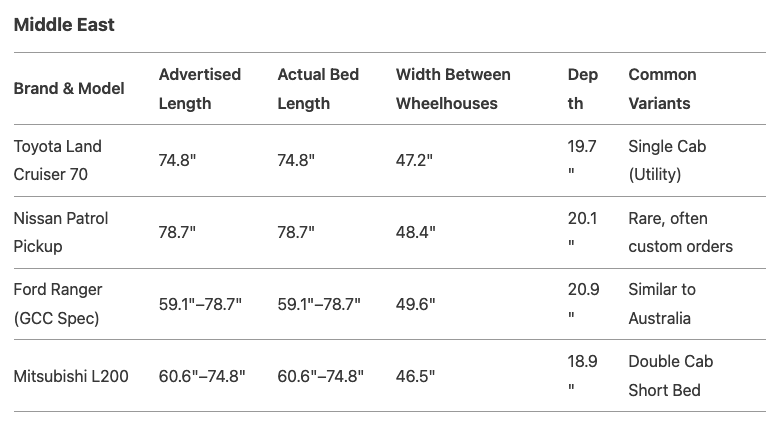
Task: Select the Ford Ranger (GCC Spec) cell
Action: (x=58, y=304)
